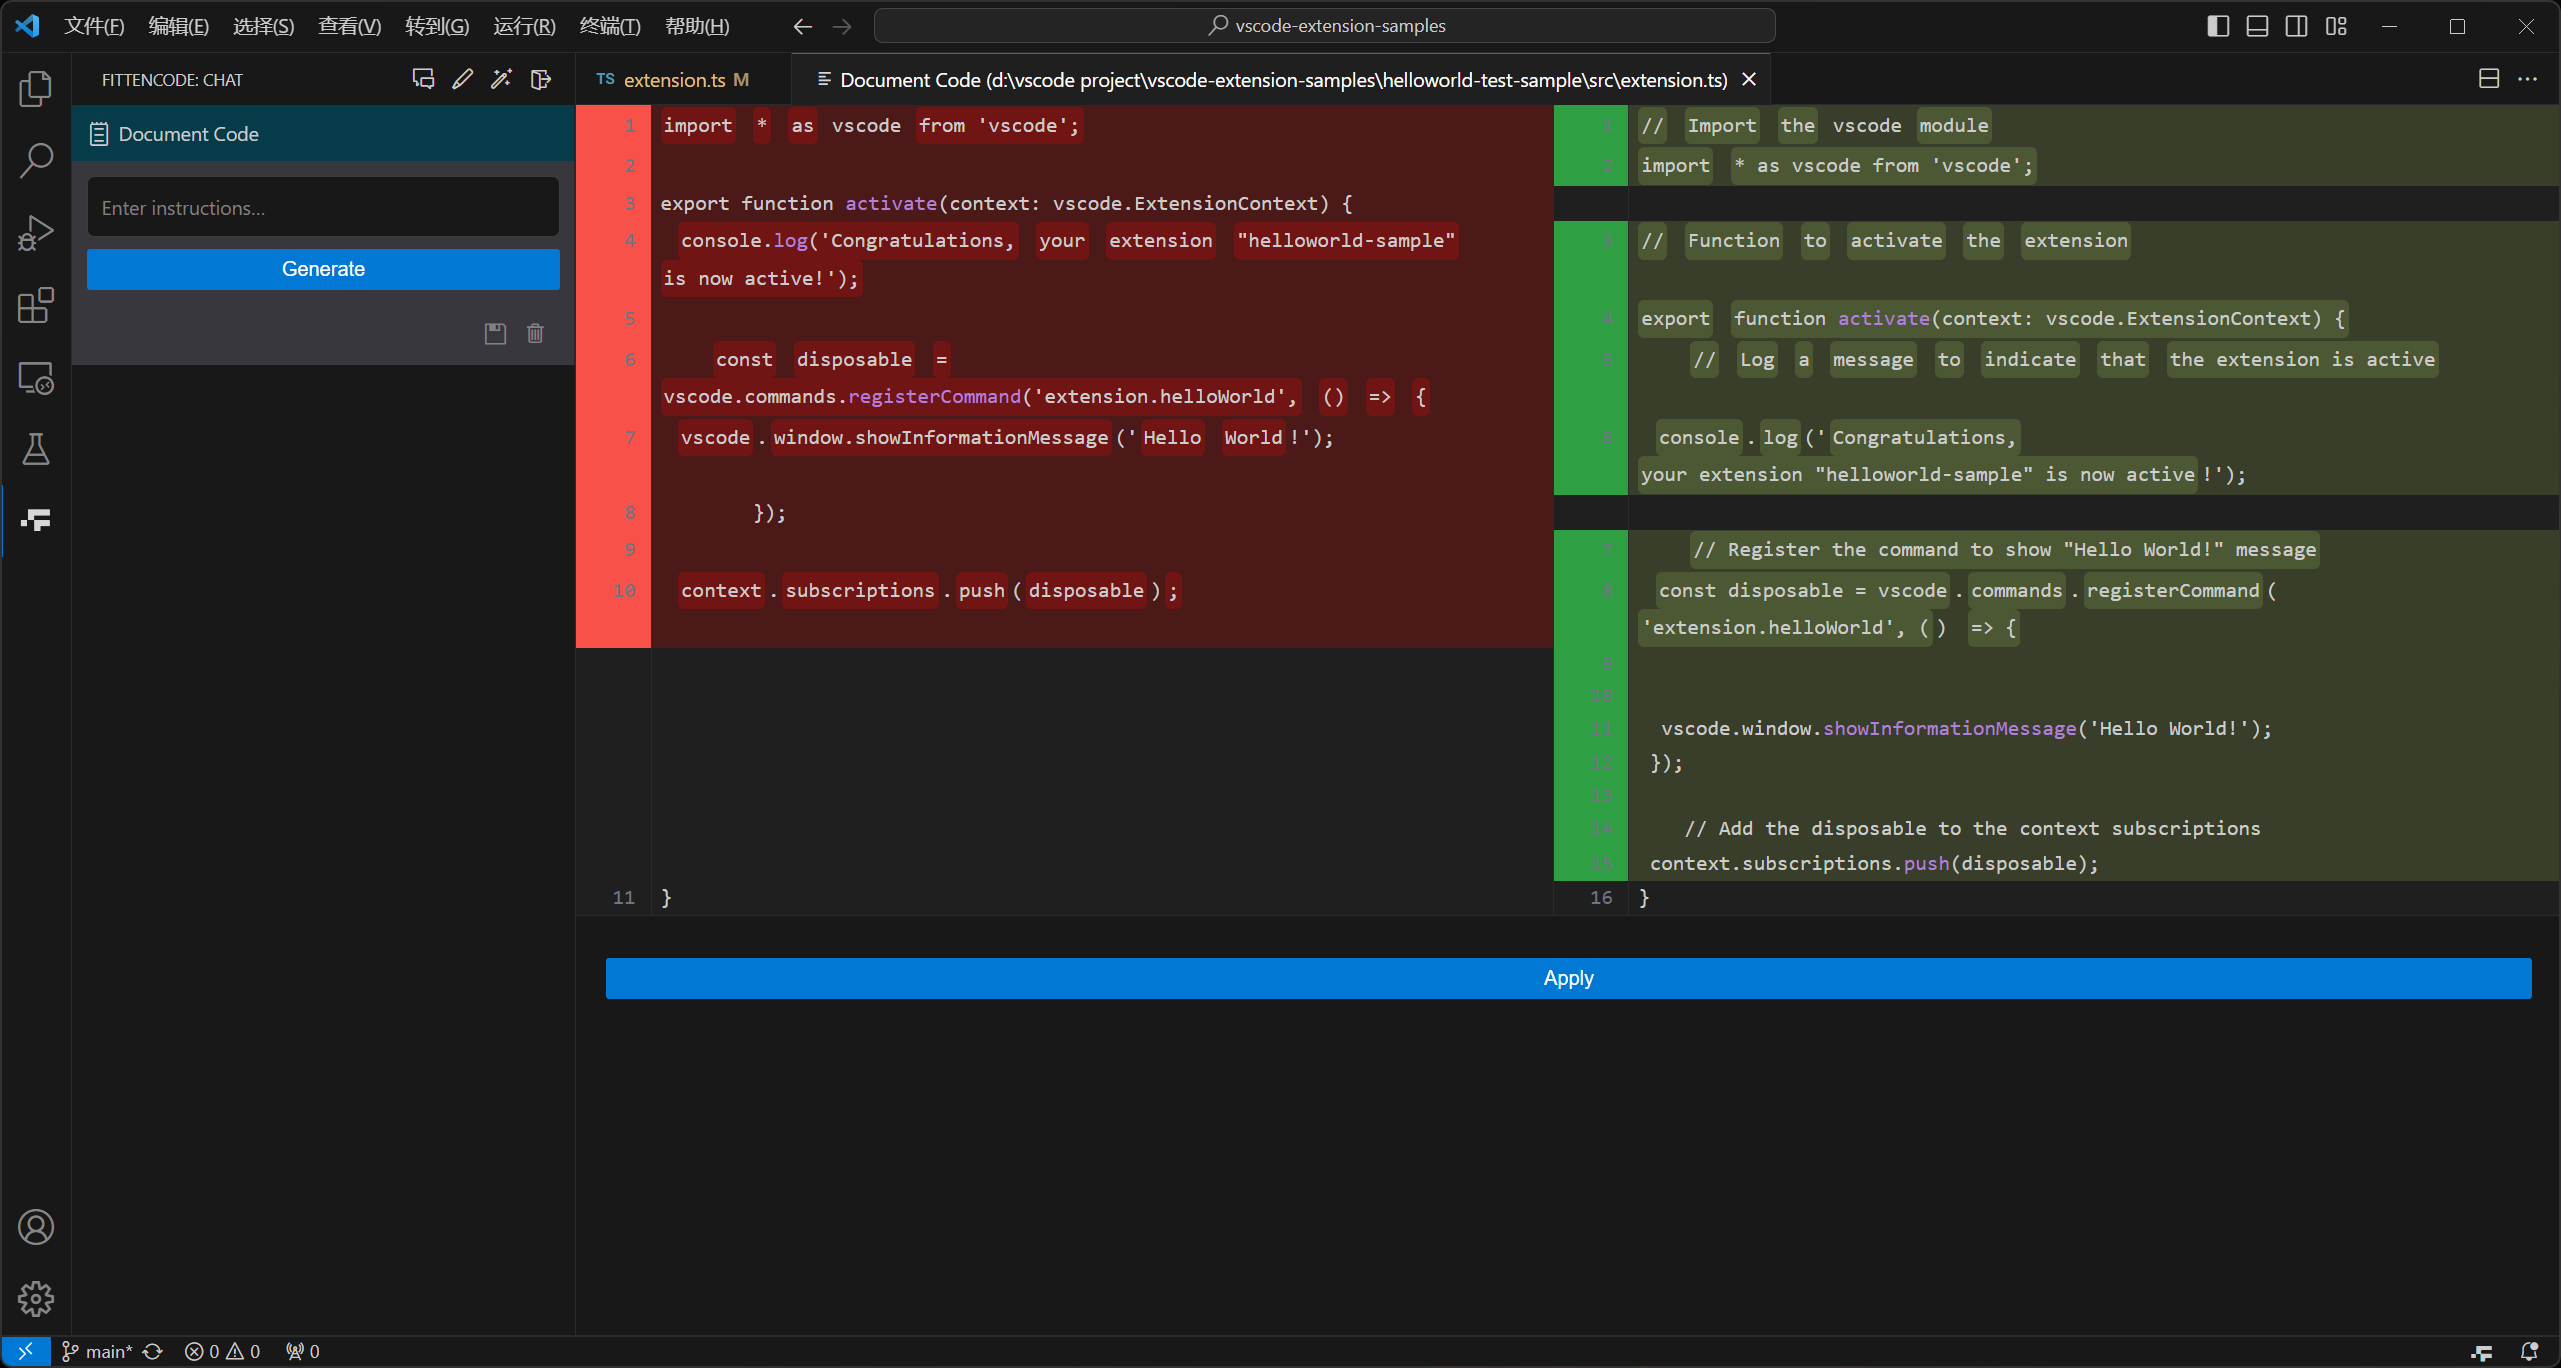
Task: Click the FittenCode Chat panel icon
Action: click(36, 520)
